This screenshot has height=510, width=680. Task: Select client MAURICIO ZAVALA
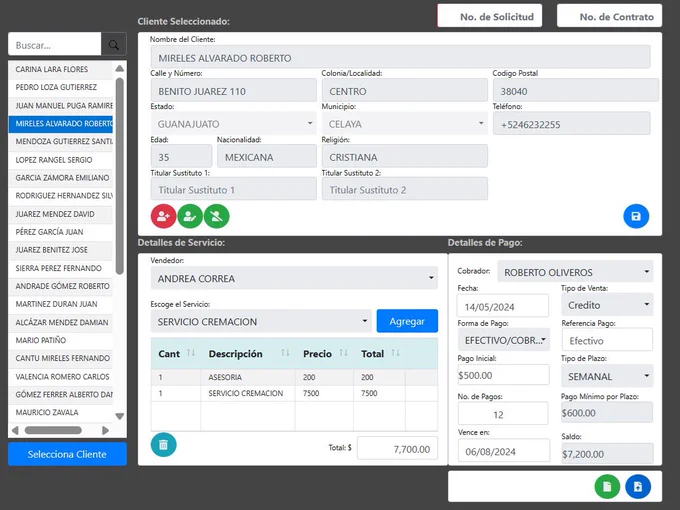point(60,412)
